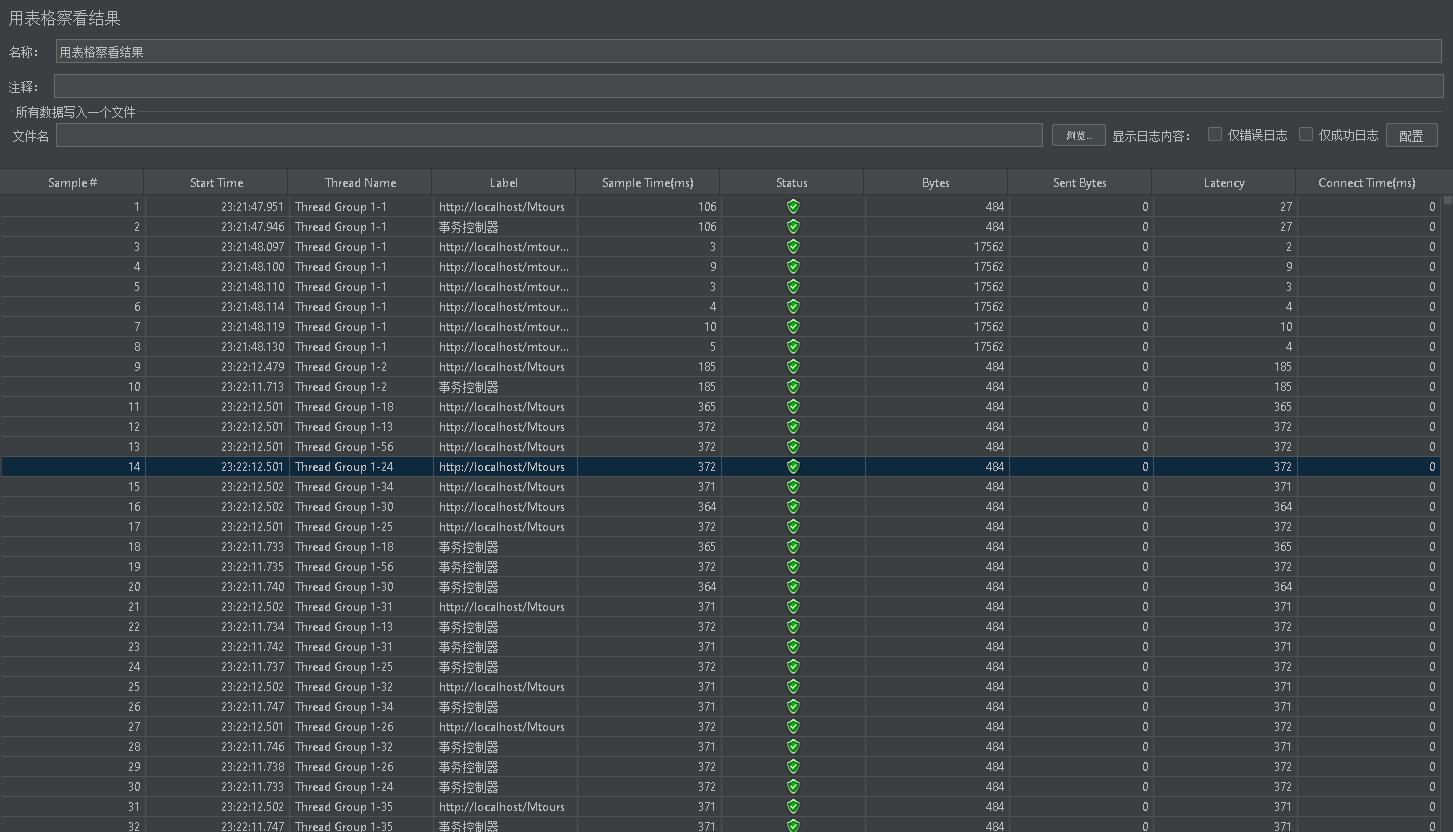Click the status shield in sample 12 row

point(793,427)
